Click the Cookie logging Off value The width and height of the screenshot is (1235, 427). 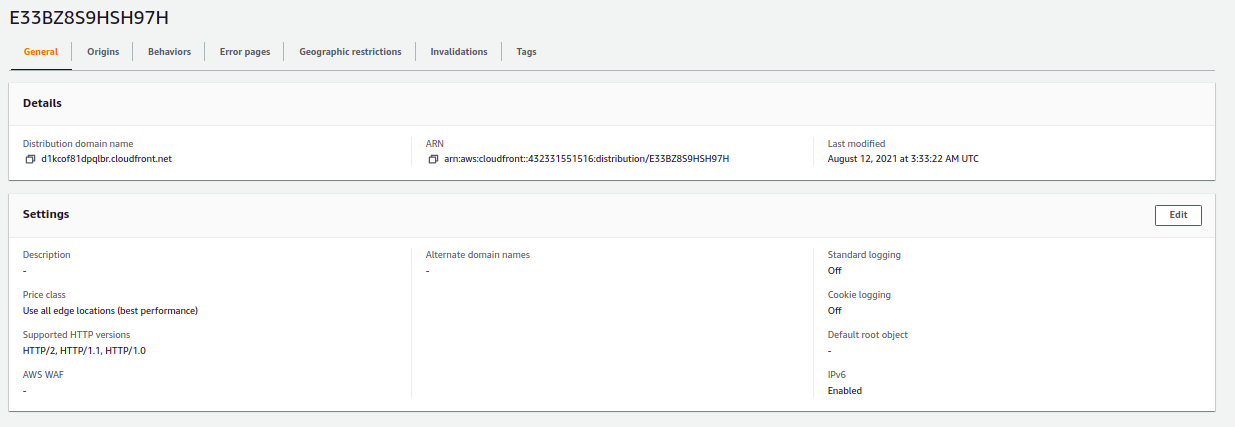(835, 311)
